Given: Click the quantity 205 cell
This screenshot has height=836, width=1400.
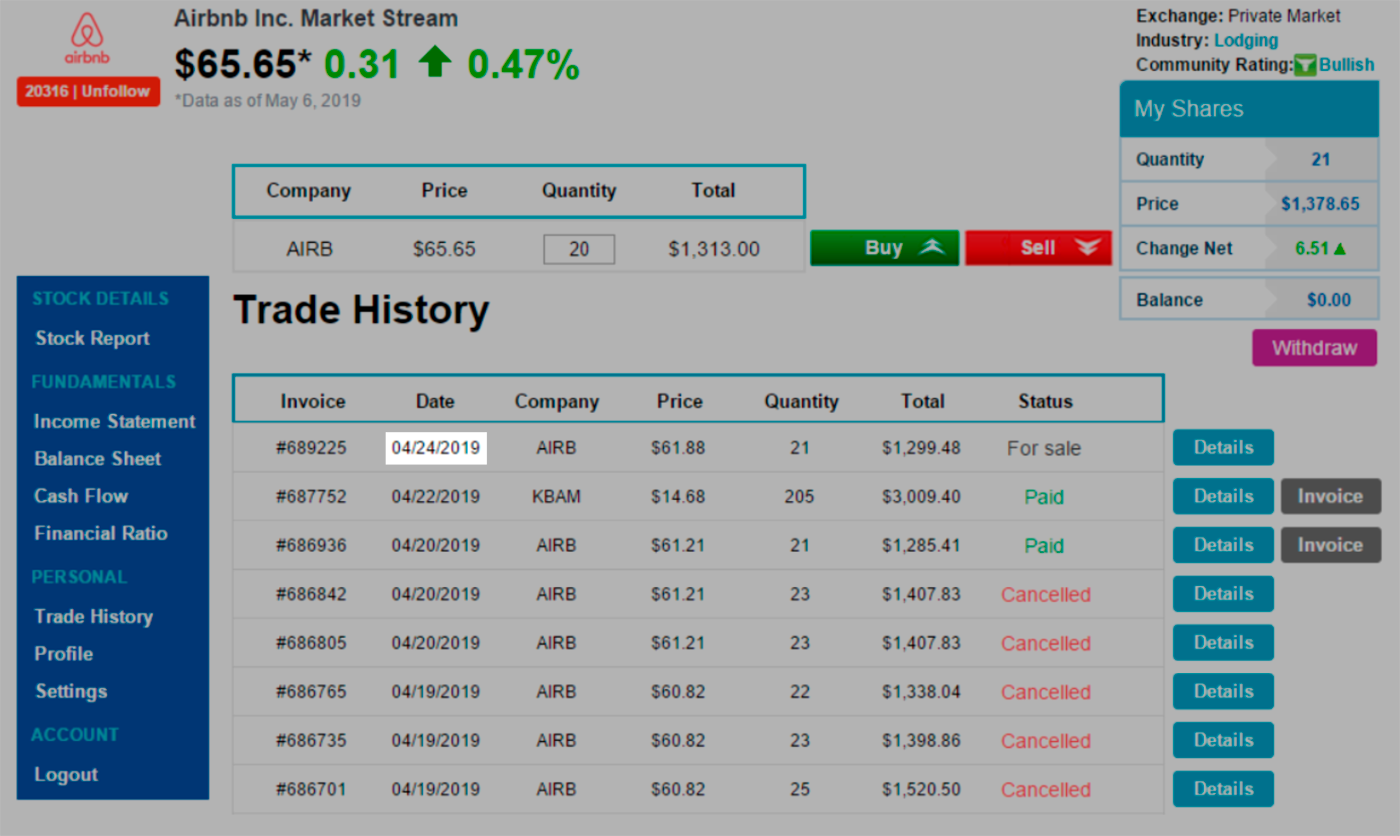Looking at the screenshot, I should point(799,496).
